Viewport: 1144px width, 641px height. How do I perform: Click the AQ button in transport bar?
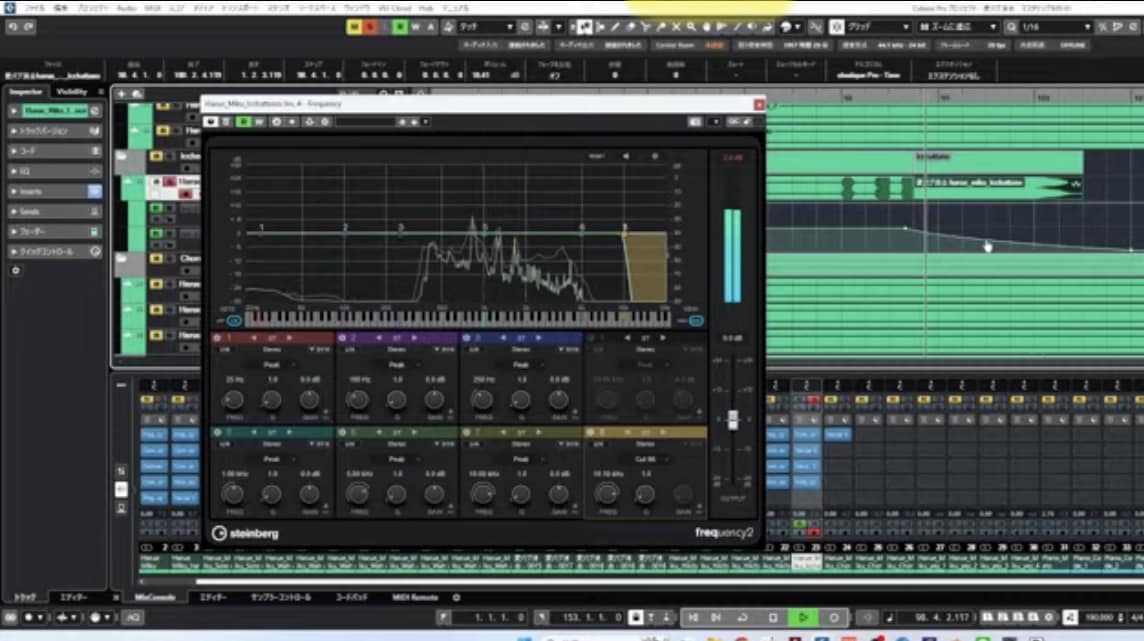pyautogui.click(x=133, y=618)
